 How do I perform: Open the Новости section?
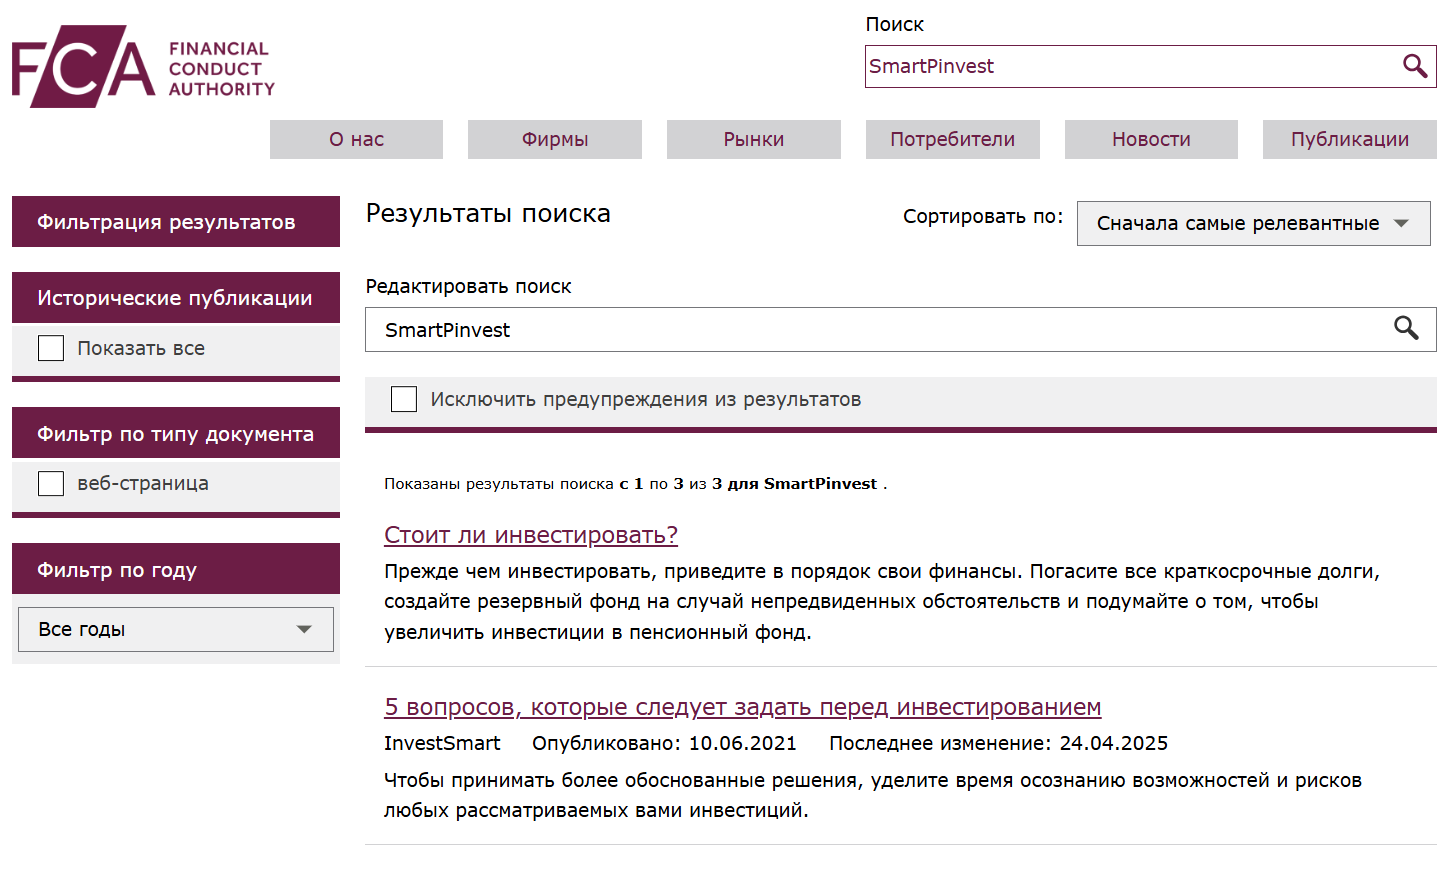pyautogui.click(x=1150, y=139)
